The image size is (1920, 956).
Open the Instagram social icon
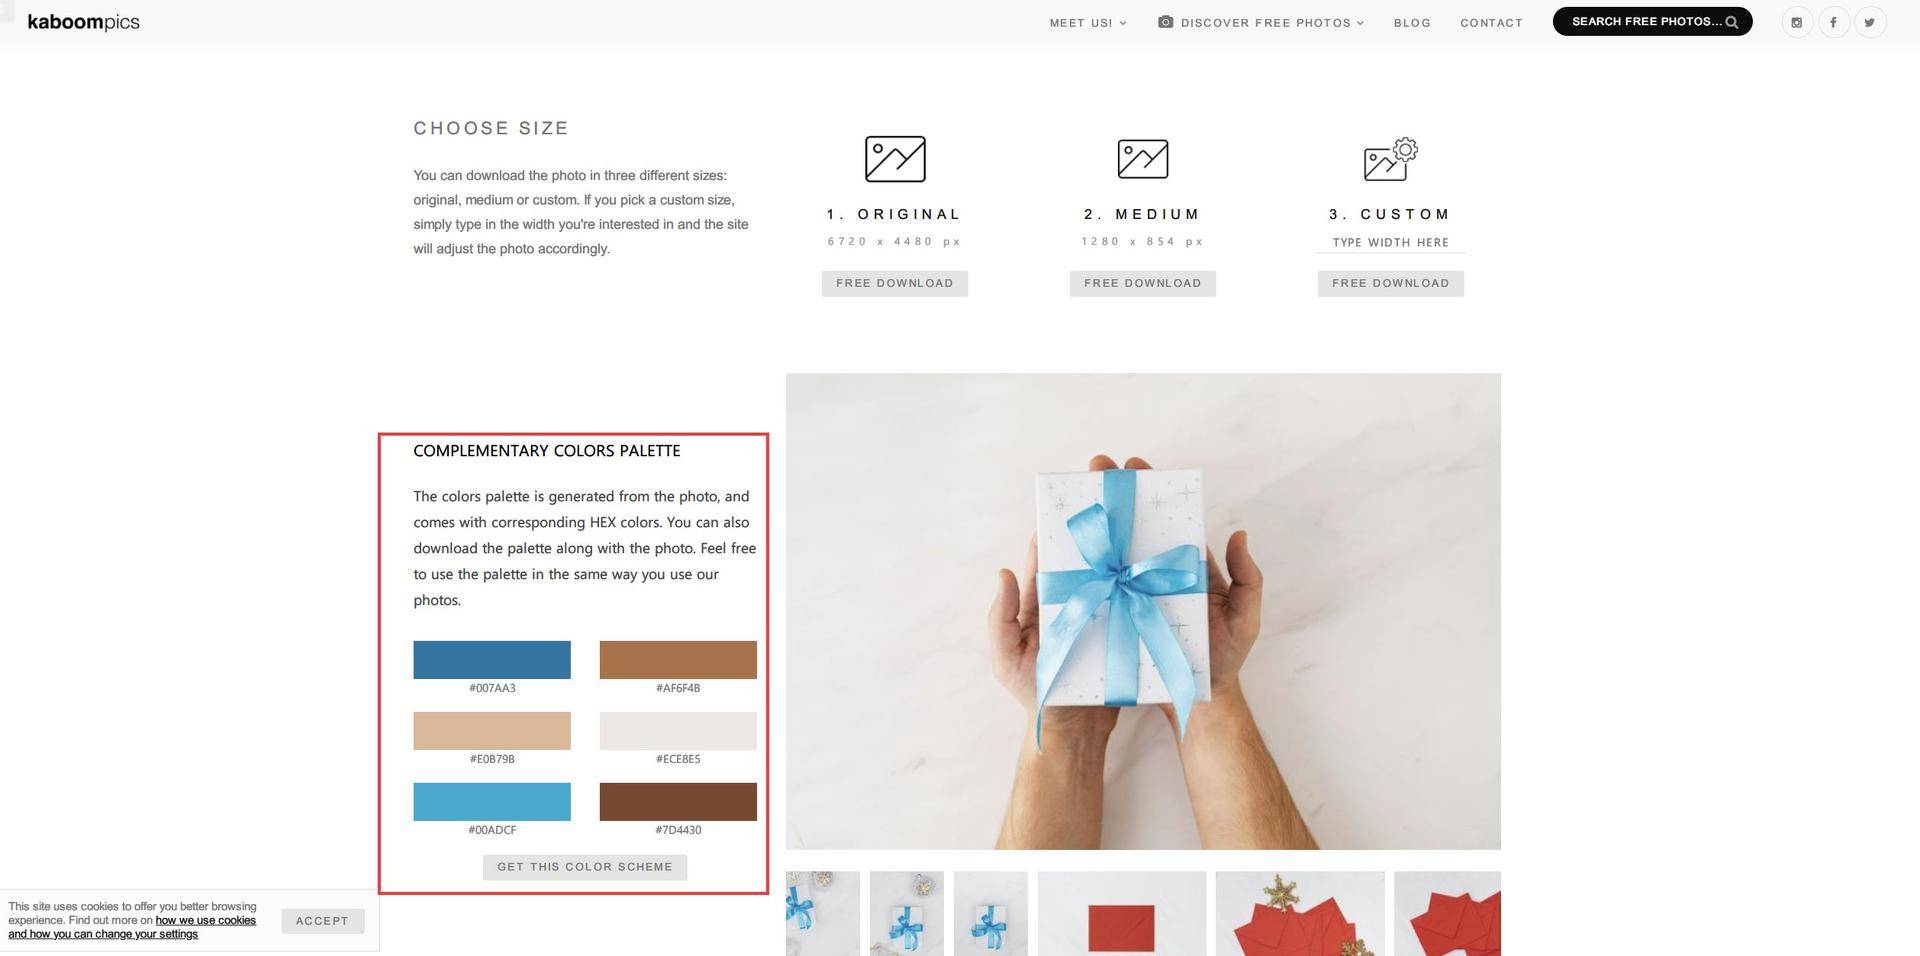[1797, 22]
